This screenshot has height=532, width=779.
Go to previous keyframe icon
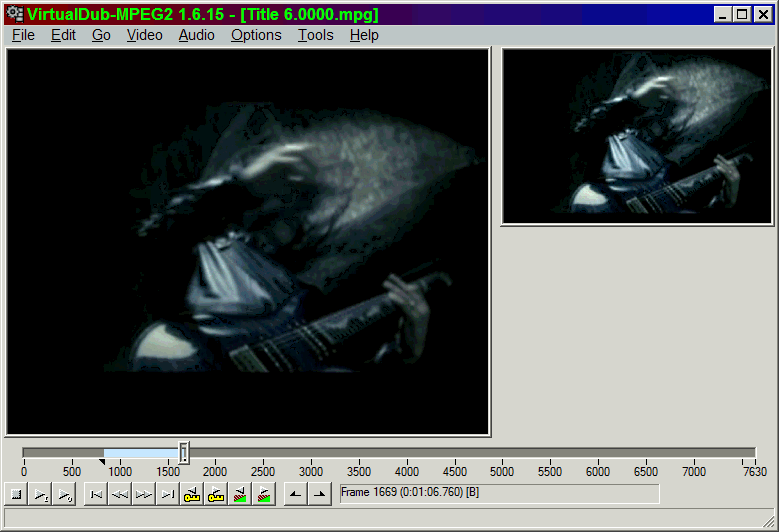pos(191,494)
